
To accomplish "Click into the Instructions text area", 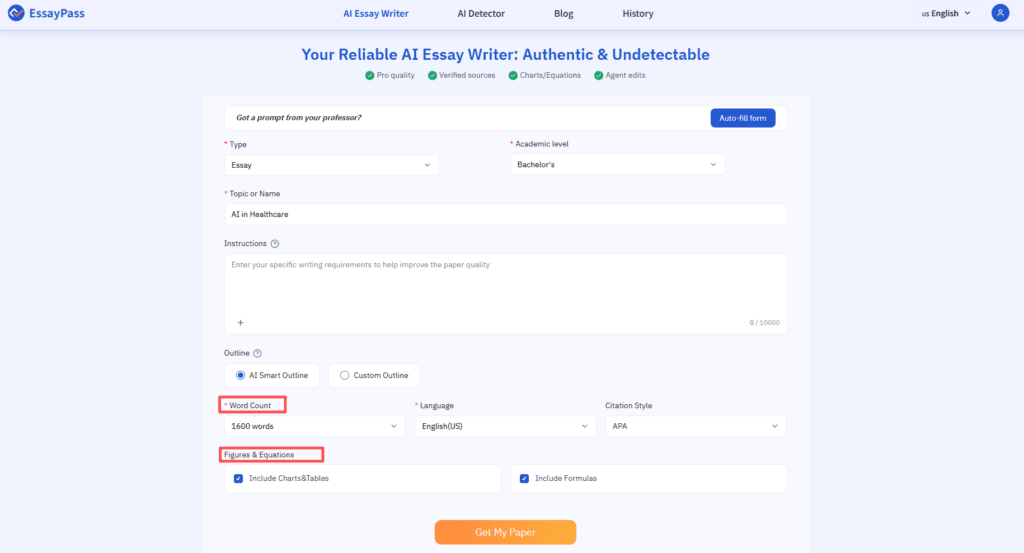I will click(505, 294).
